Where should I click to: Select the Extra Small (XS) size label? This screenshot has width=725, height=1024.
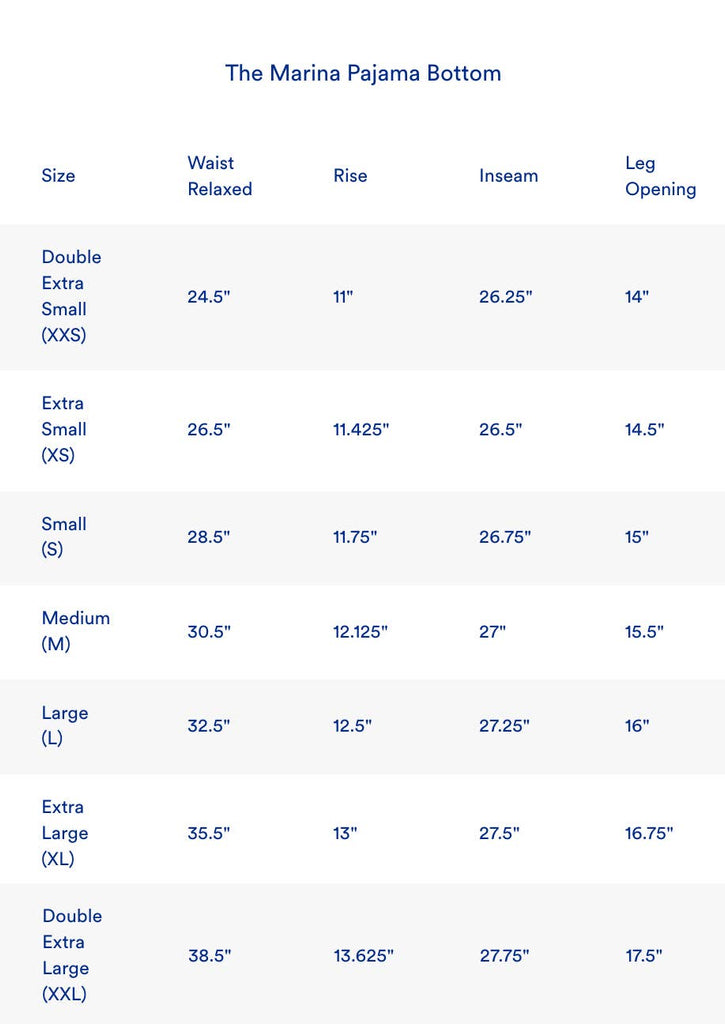tap(64, 429)
